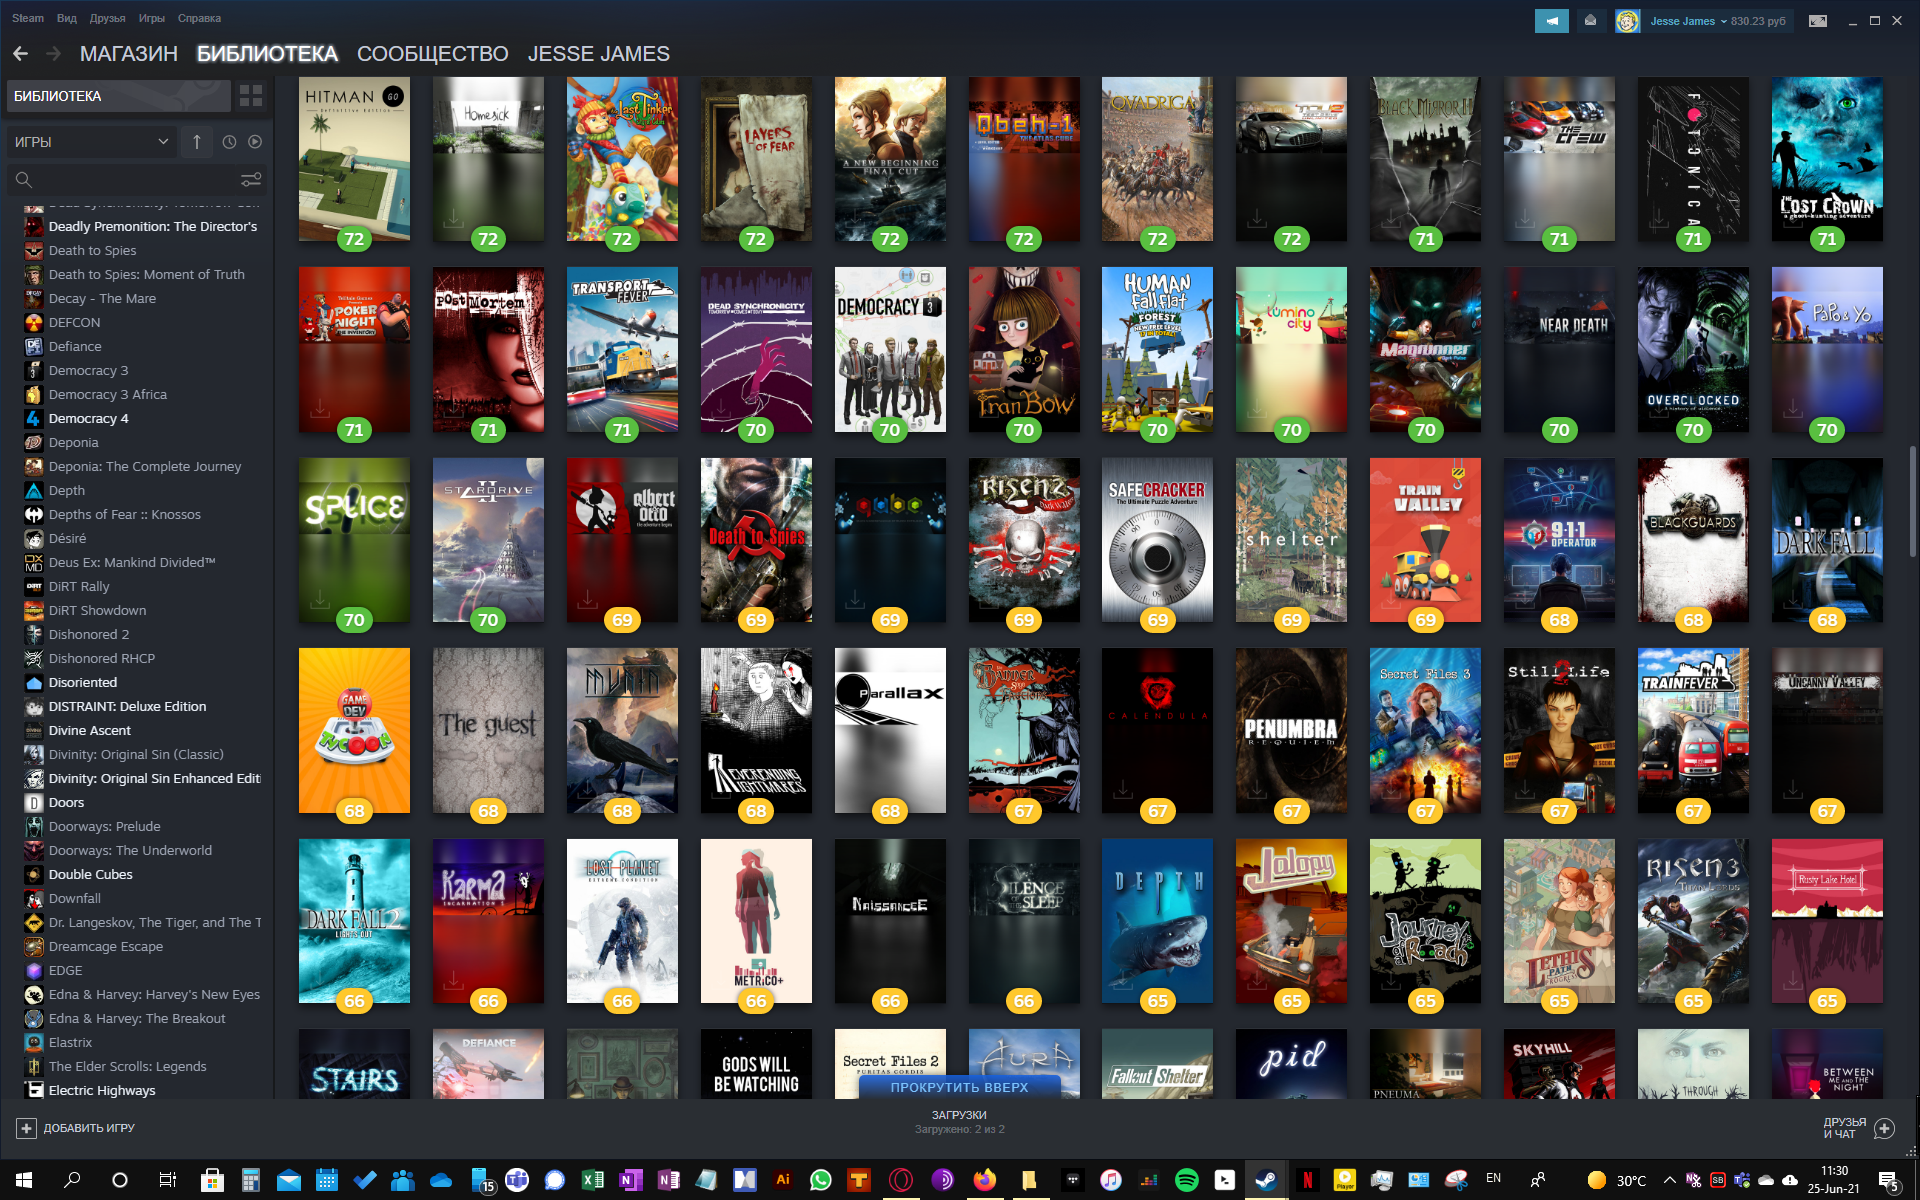The height and width of the screenshot is (1200, 1920).
Task: Open the Train Valley cover
Action: click(1425, 540)
